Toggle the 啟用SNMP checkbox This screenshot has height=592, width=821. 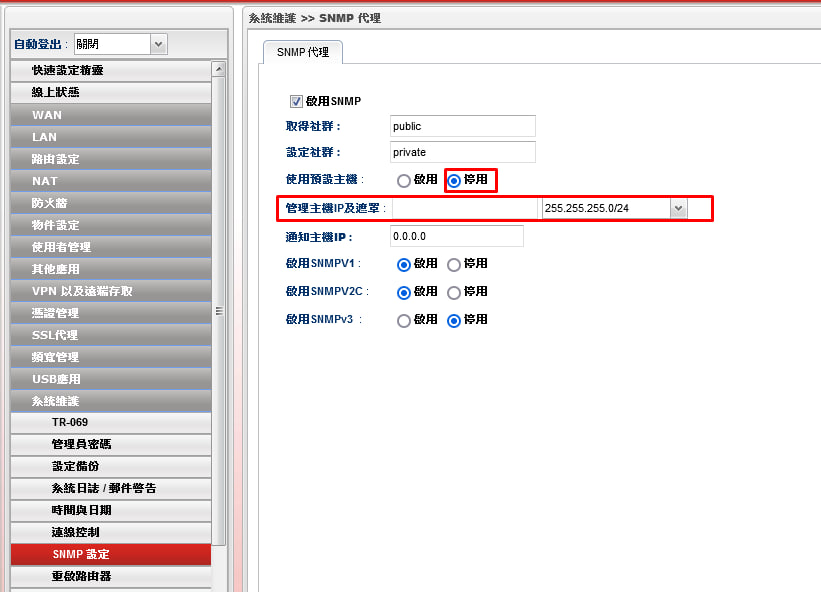point(296,101)
